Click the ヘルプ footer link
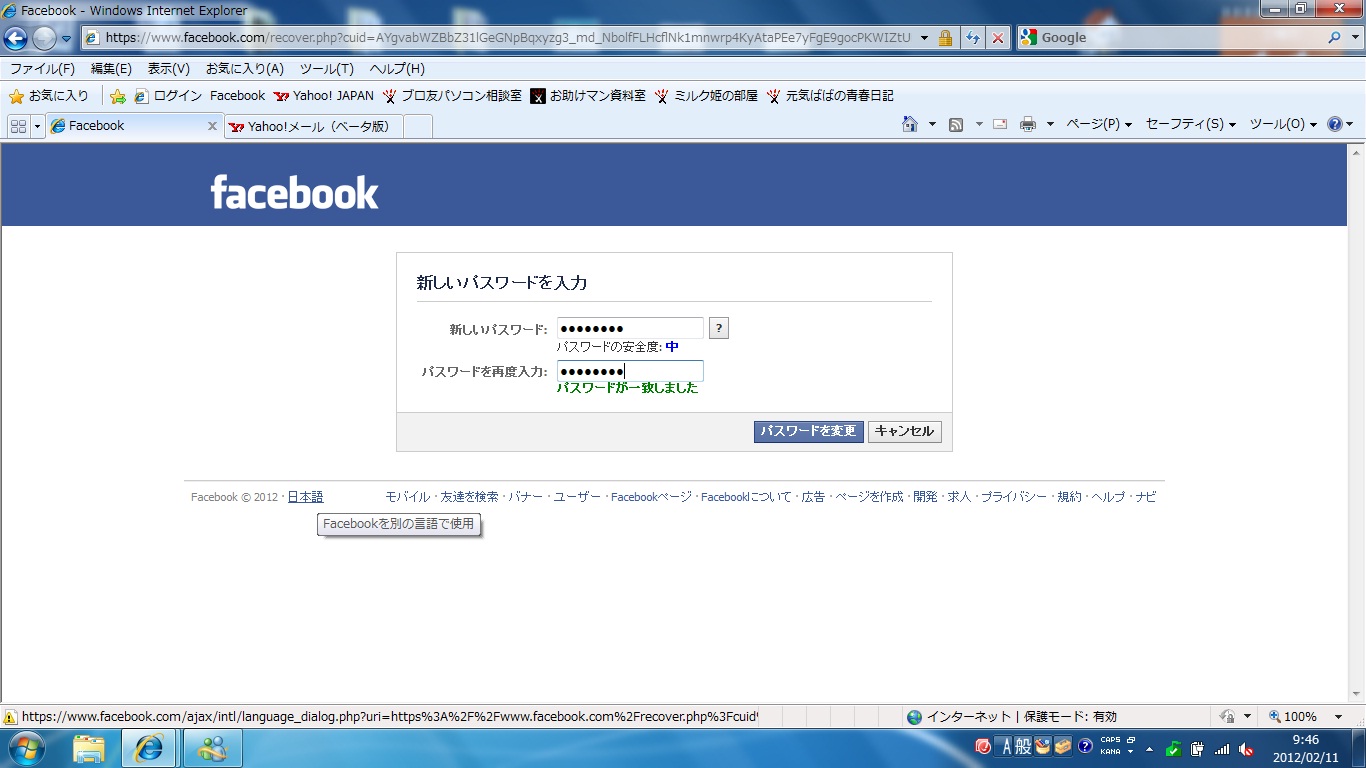 [1108, 497]
